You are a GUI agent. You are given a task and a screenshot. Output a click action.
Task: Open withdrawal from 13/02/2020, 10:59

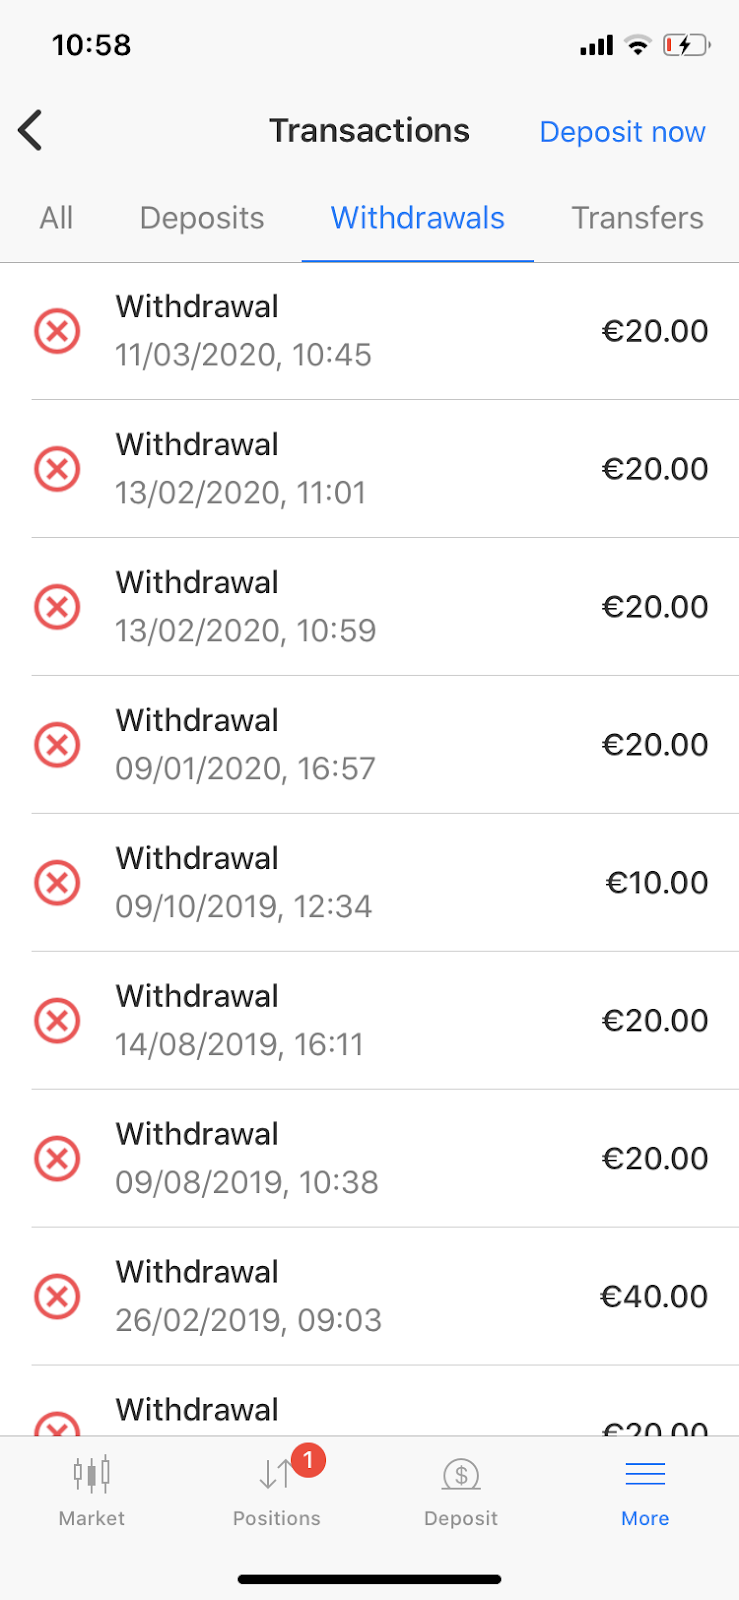369,607
